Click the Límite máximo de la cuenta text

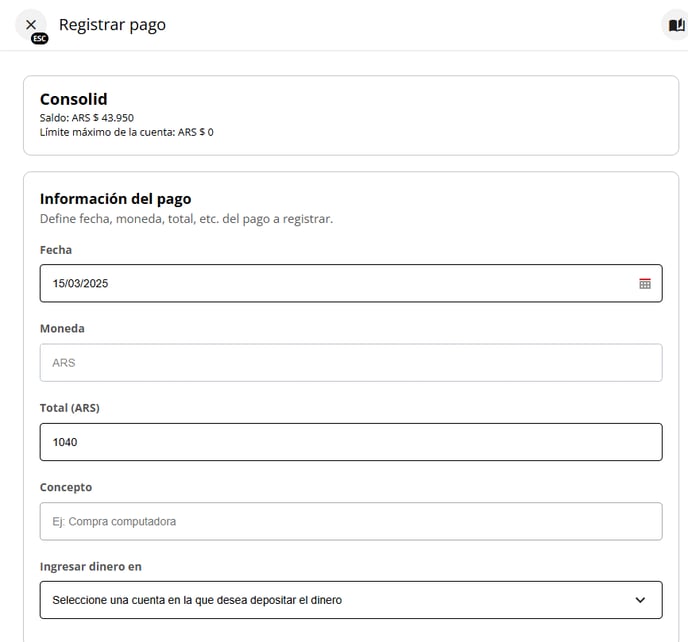[126, 132]
